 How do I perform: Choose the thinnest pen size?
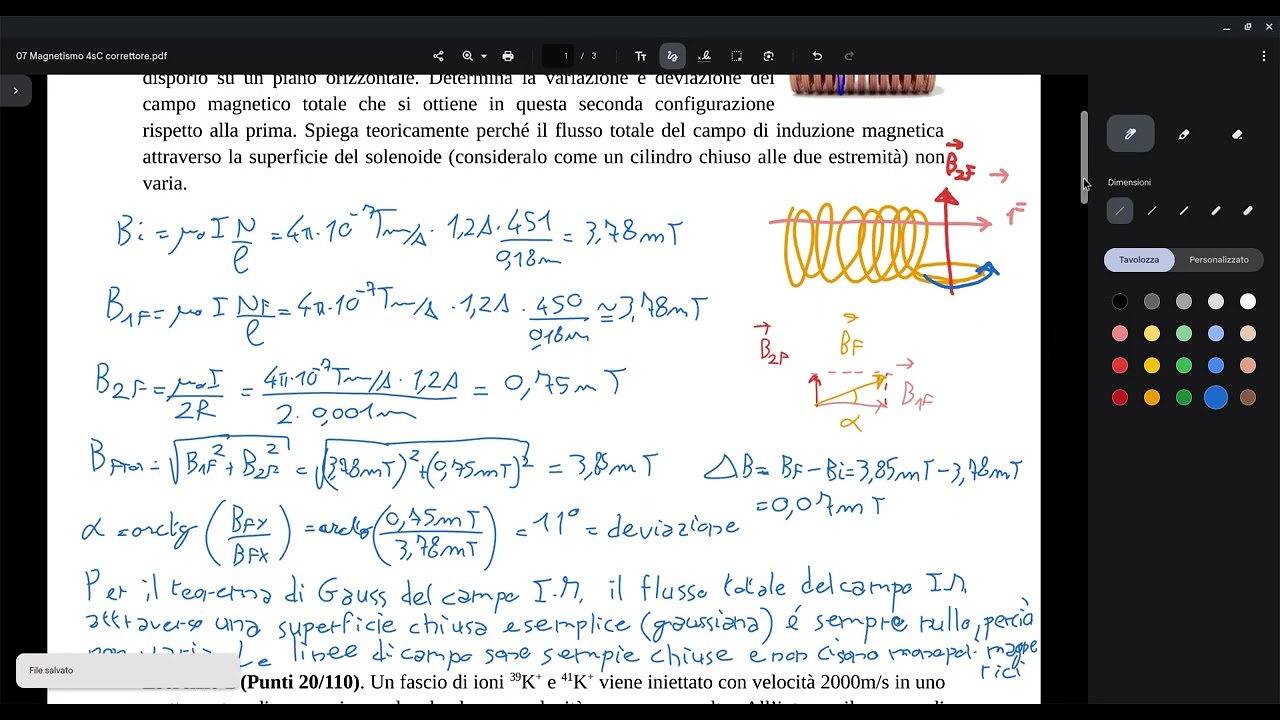point(1120,211)
